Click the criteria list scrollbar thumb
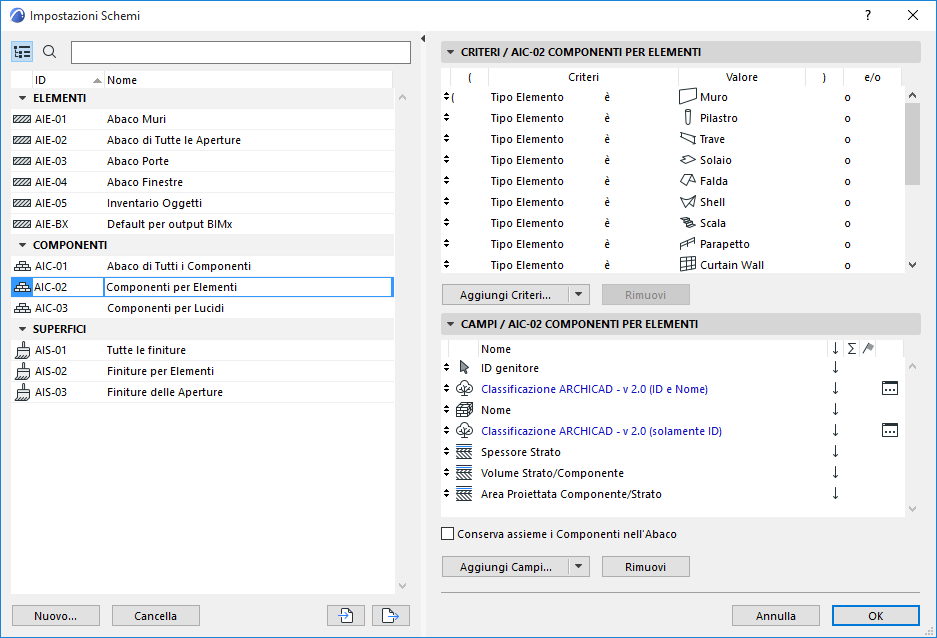The width and height of the screenshot is (937, 638). [912, 144]
